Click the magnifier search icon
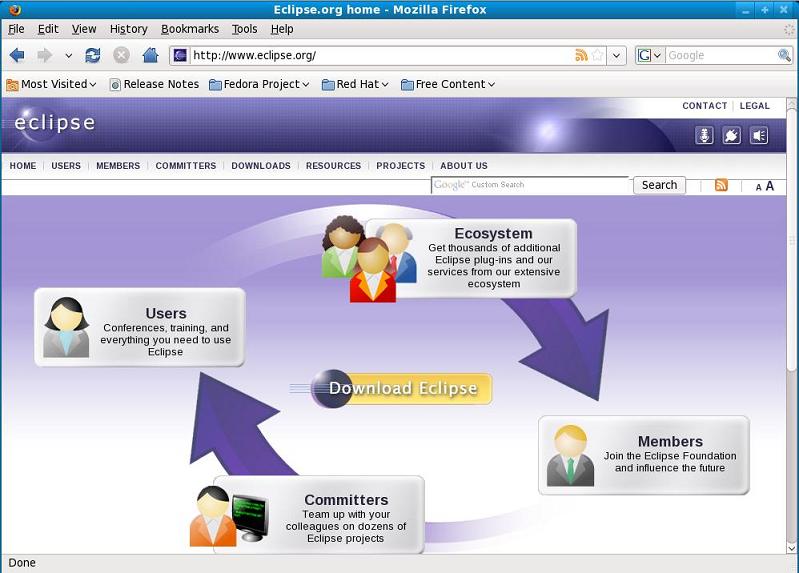Screen dimensions: 799x573 point(784,55)
